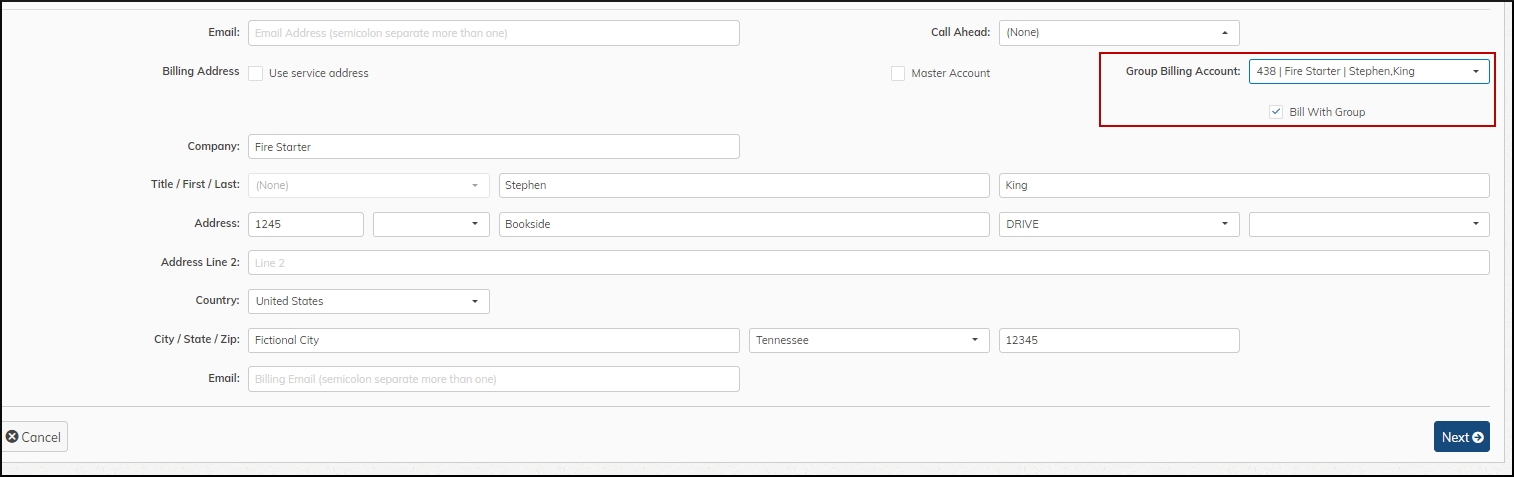This screenshot has height=477, width=1514.
Task: Open the empty dropdown after DRIVE field
Action: tap(1368, 224)
